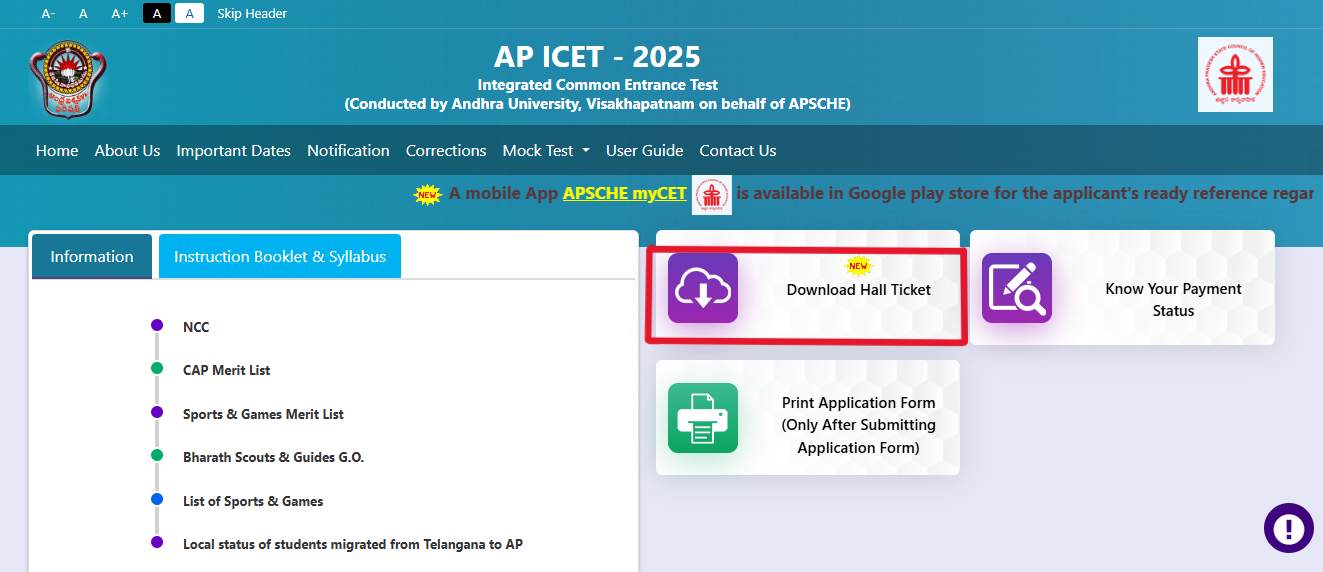
Task: Click the APSCHE logo in the header
Action: coord(1235,75)
